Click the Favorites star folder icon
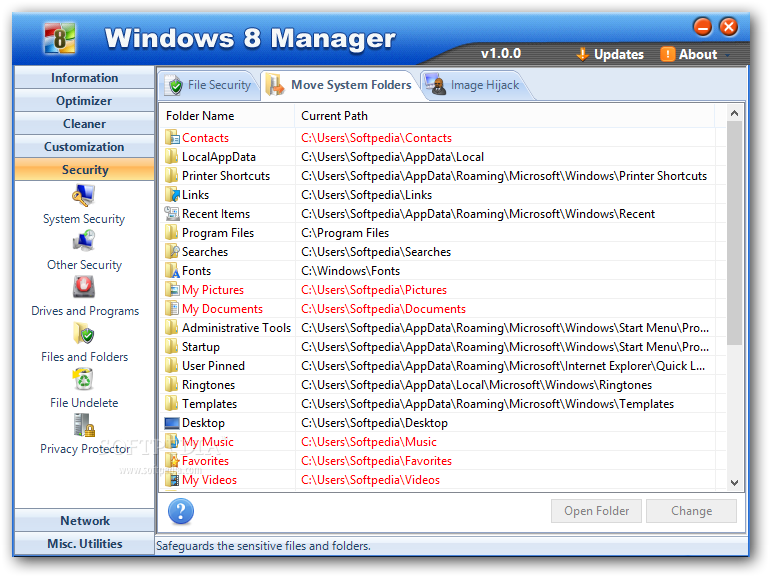This screenshot has width=770, height=577. (172, 461)
